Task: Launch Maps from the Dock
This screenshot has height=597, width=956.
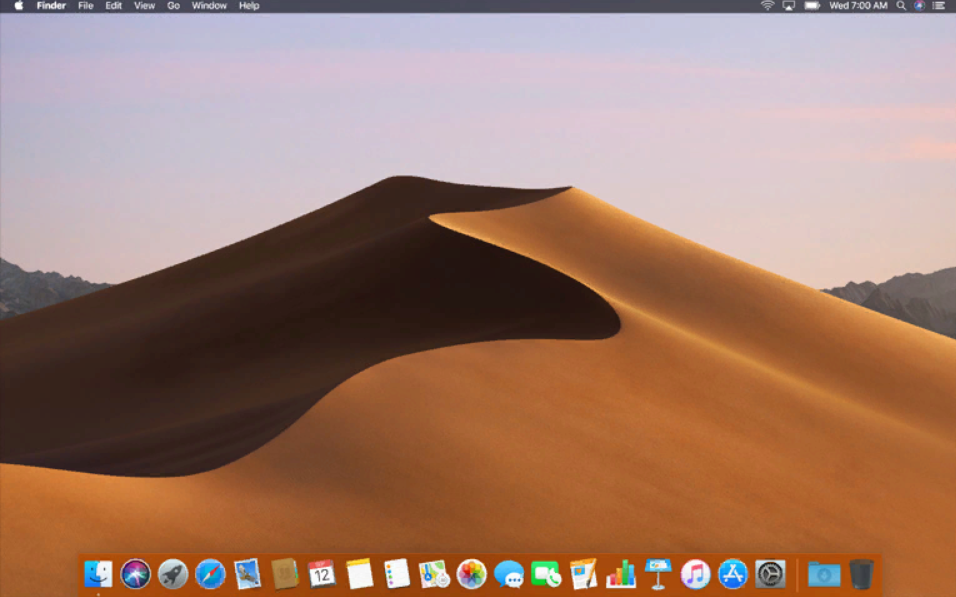Action: (434, 574)
